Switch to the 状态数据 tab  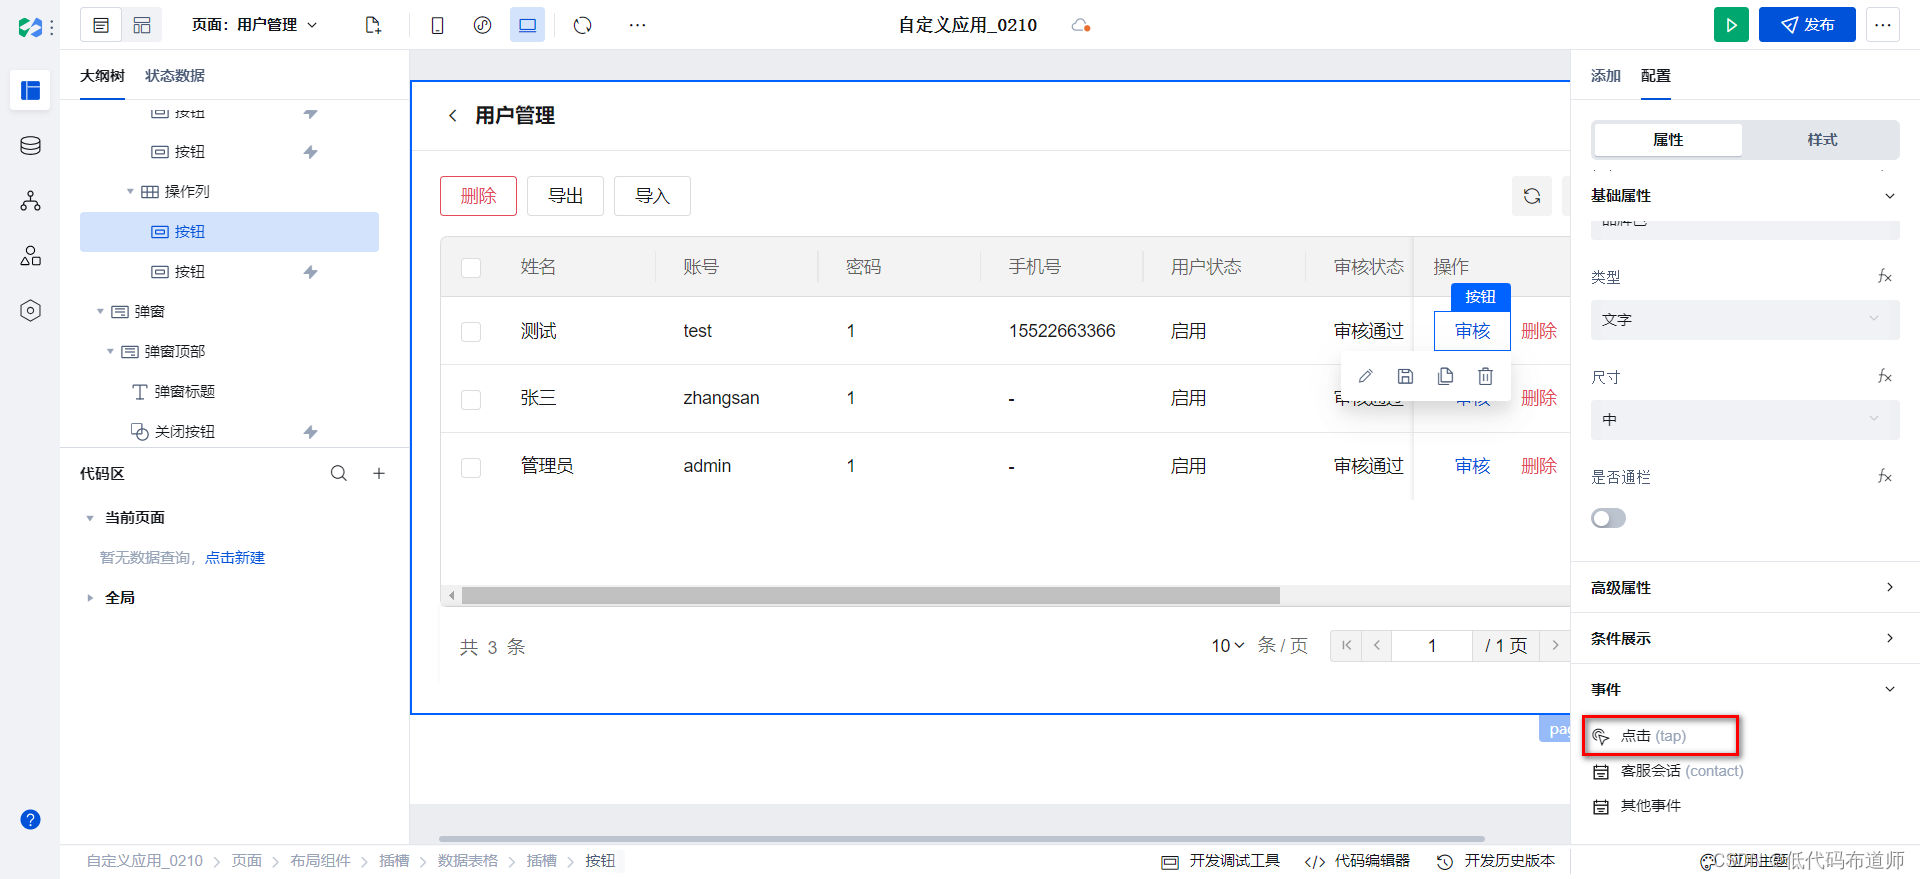174,76
